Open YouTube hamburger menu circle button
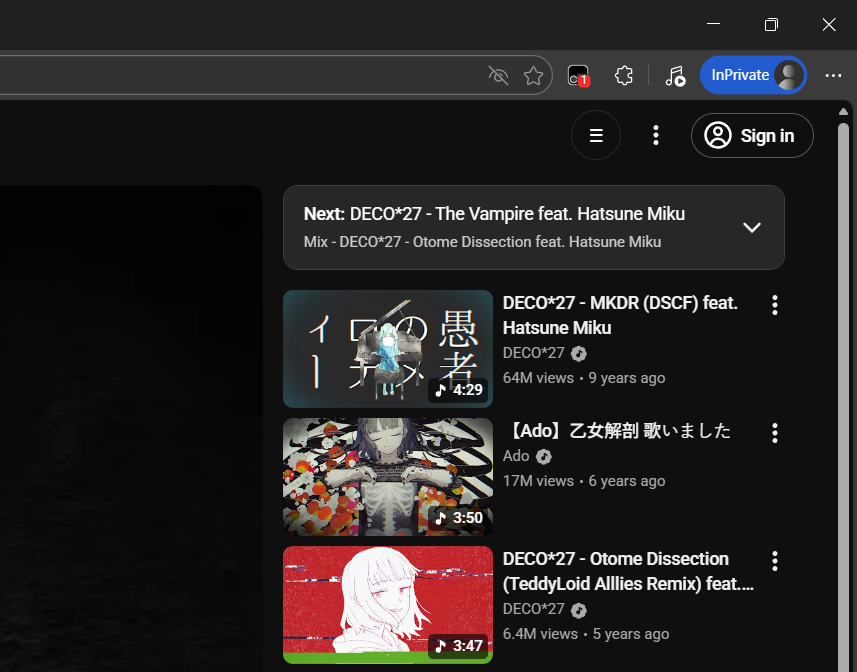 coord(596,135)
